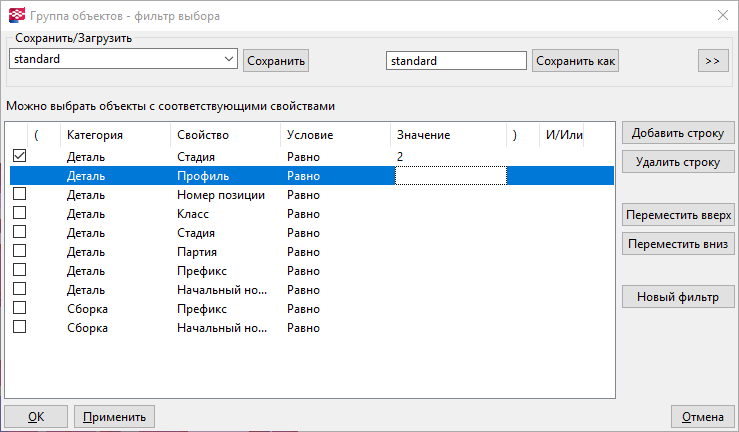739x432 pixels.
Task: Uncheck the Стадия row checkbox
Action: click(19, 157)
